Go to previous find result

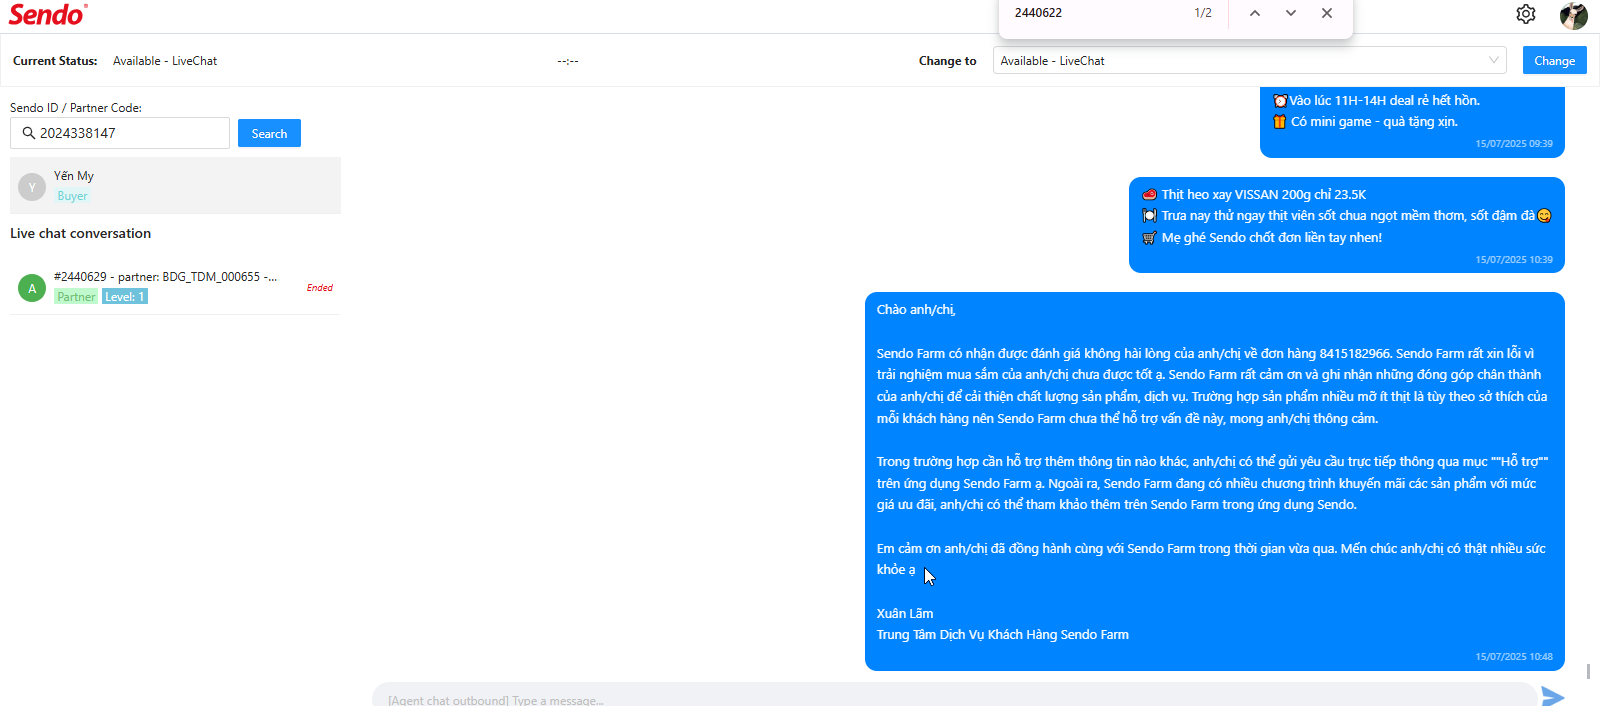coord(1255,13)
